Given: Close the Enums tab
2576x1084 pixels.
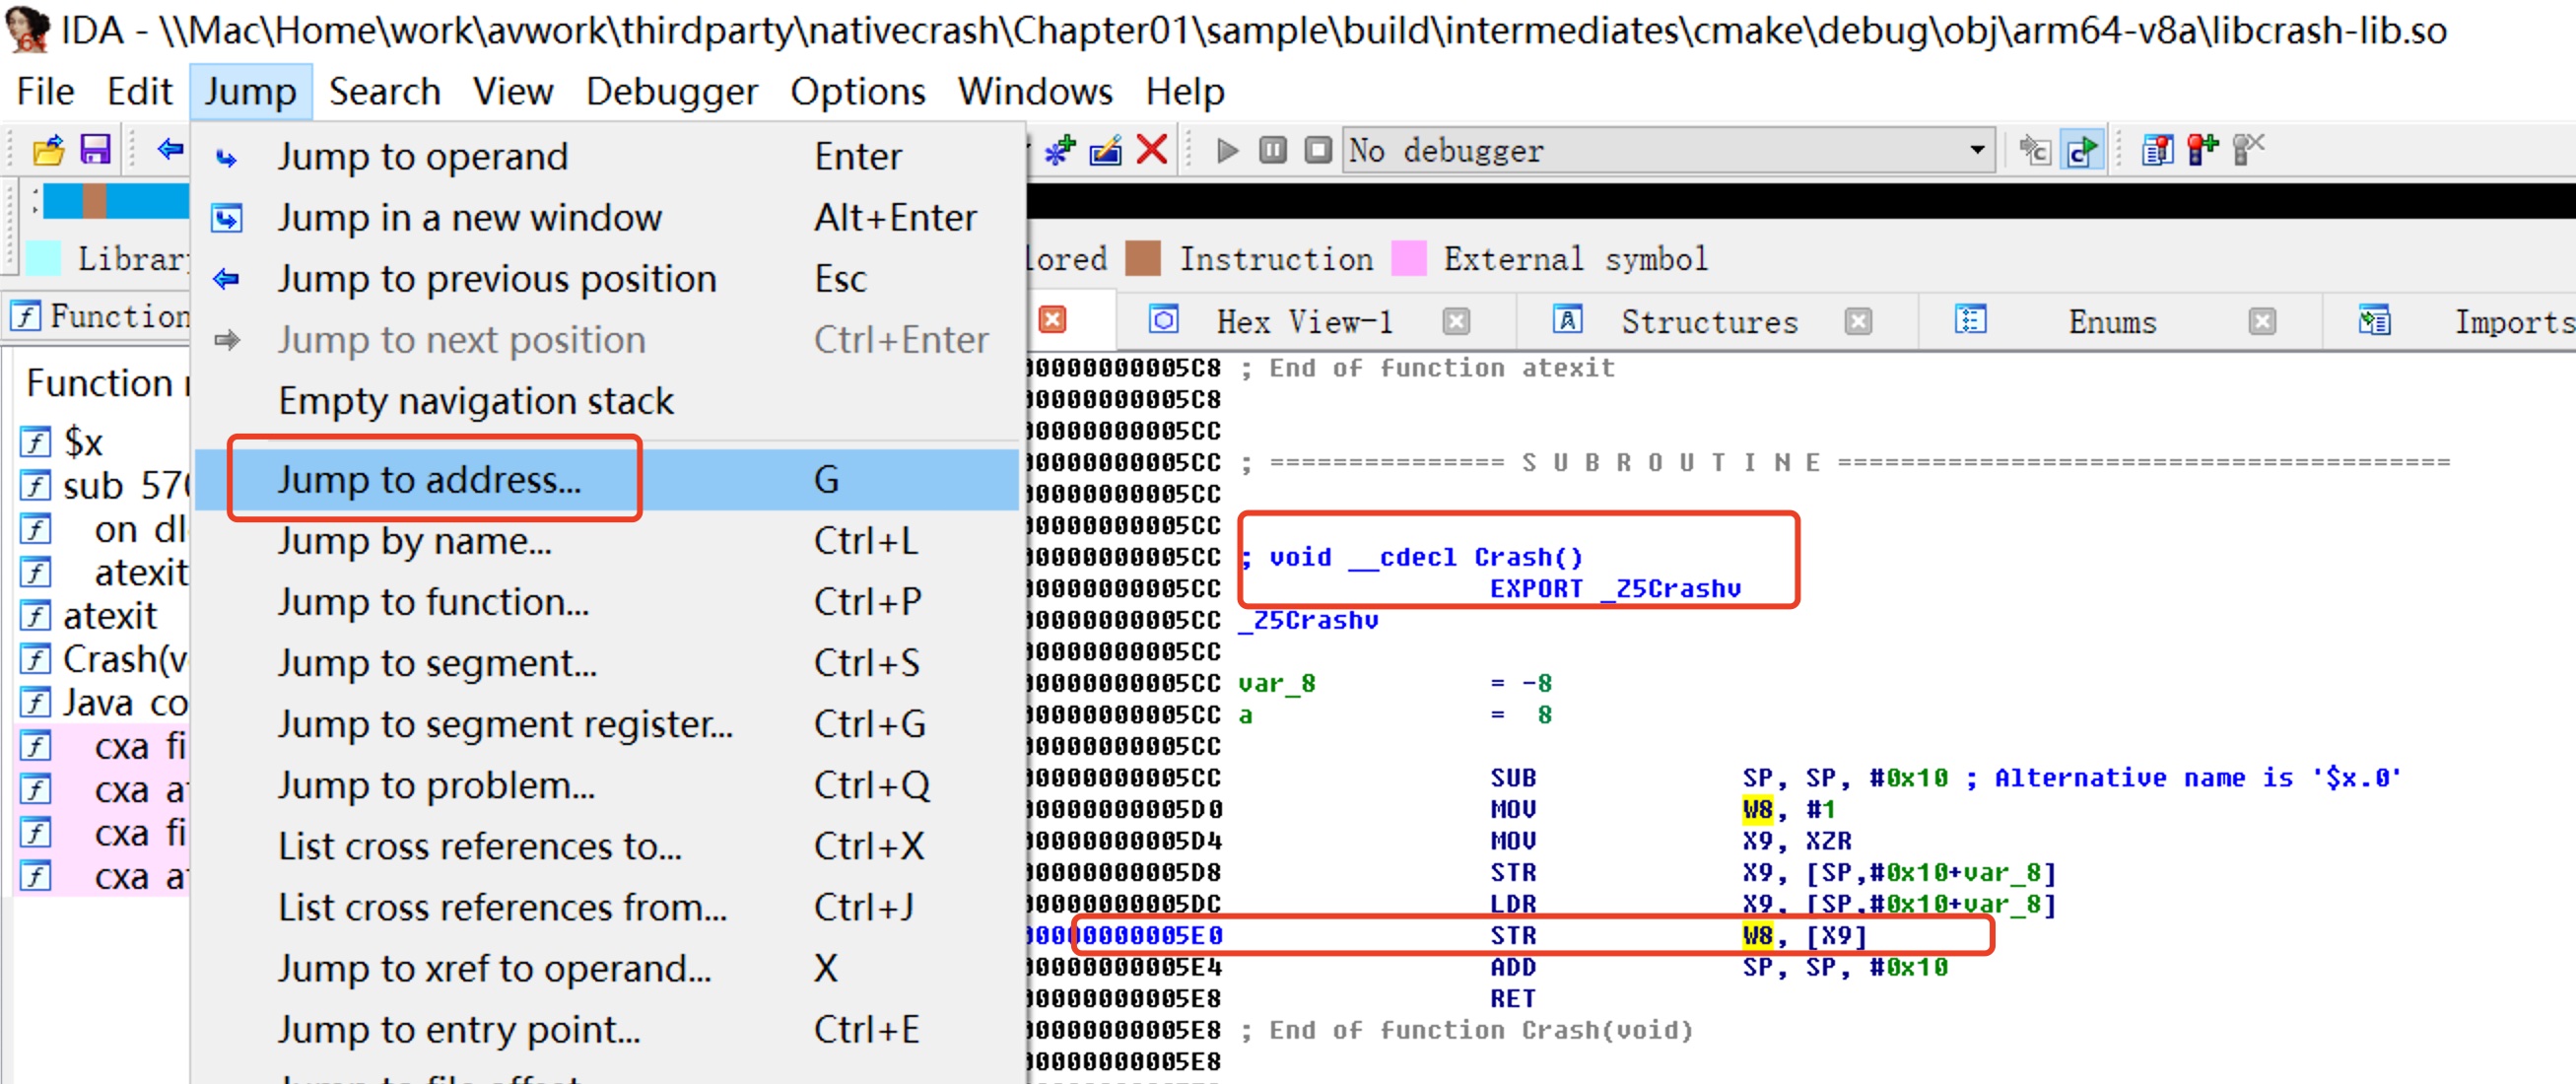Looking at the screenshot, I should tap(2261, 322).
